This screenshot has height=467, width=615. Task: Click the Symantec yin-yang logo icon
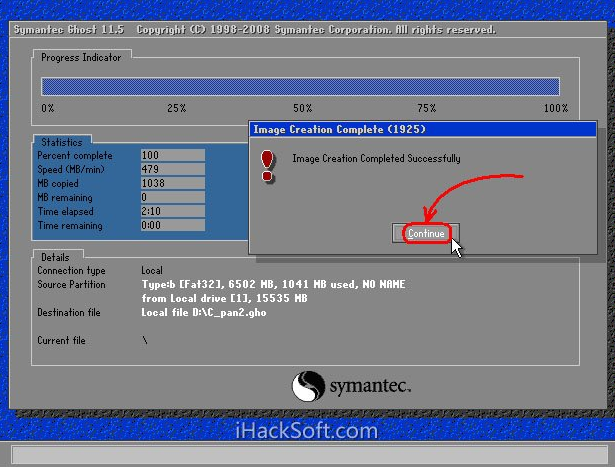307,386
